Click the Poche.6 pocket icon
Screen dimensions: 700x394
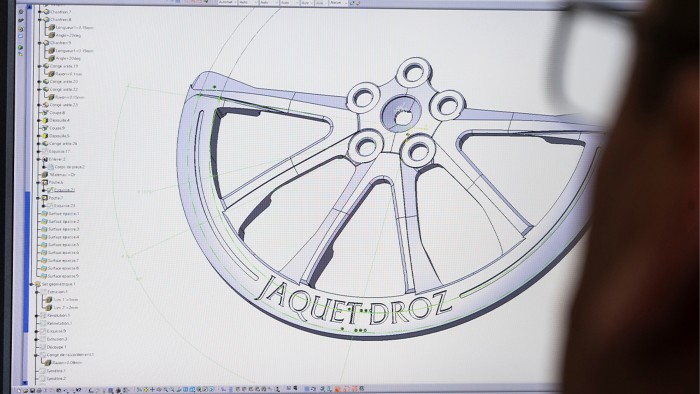click(x=45, y=182)
